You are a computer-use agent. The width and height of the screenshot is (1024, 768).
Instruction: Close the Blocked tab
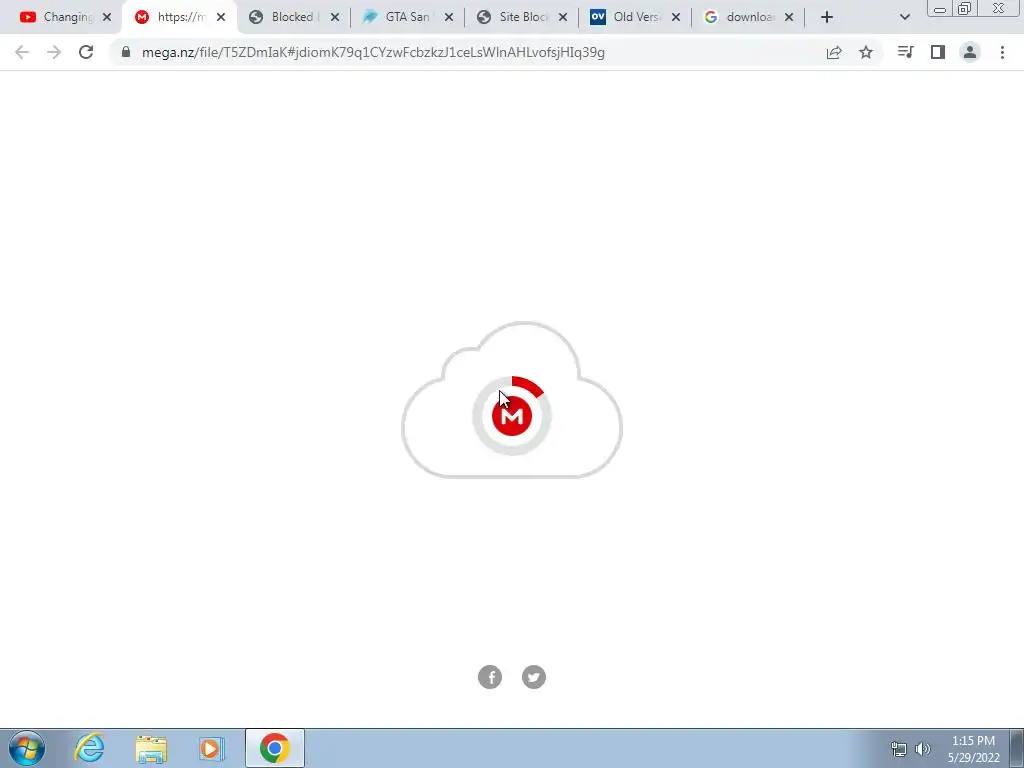pos(335,17)
